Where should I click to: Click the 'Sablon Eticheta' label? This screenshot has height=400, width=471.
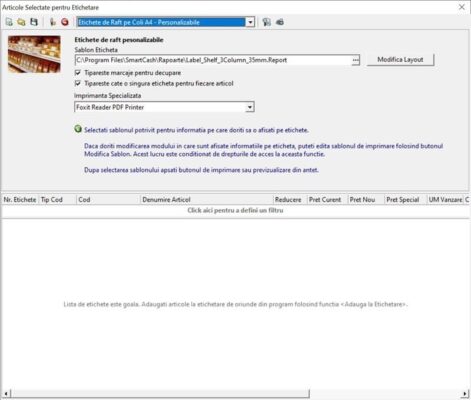pos(96,50)
